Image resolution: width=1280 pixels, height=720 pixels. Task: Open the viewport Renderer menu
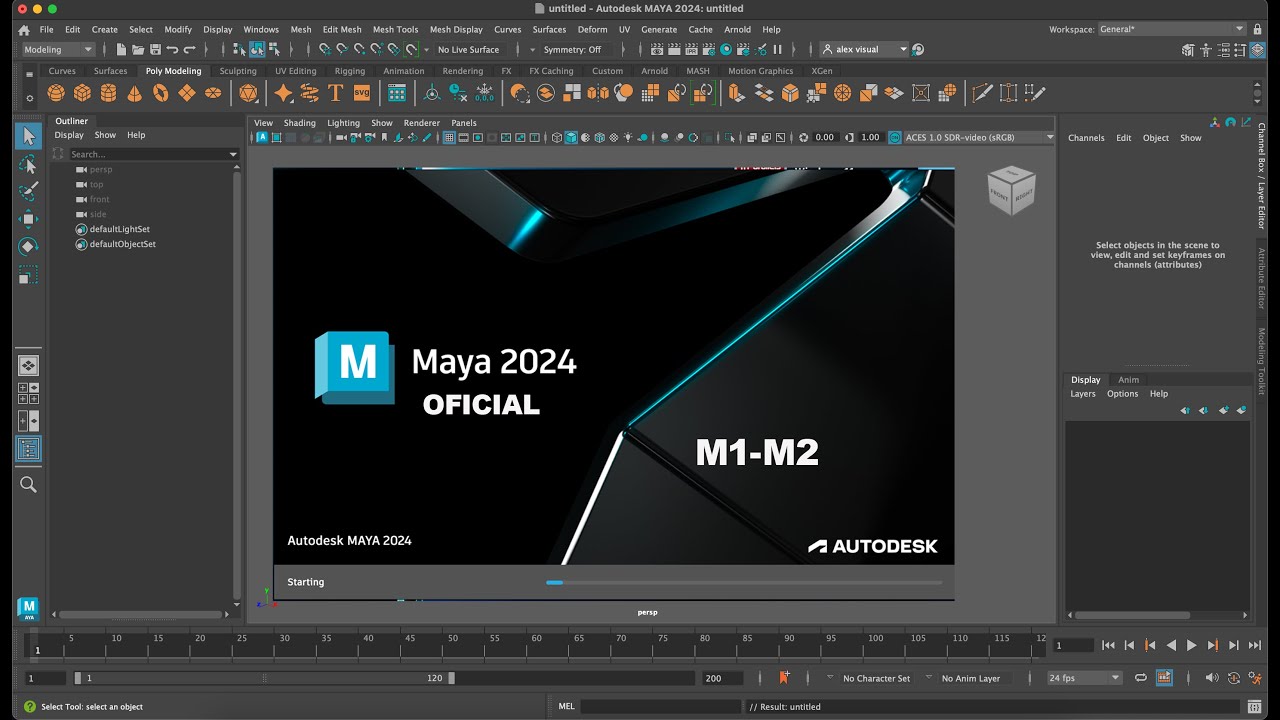tap(421, 123)
